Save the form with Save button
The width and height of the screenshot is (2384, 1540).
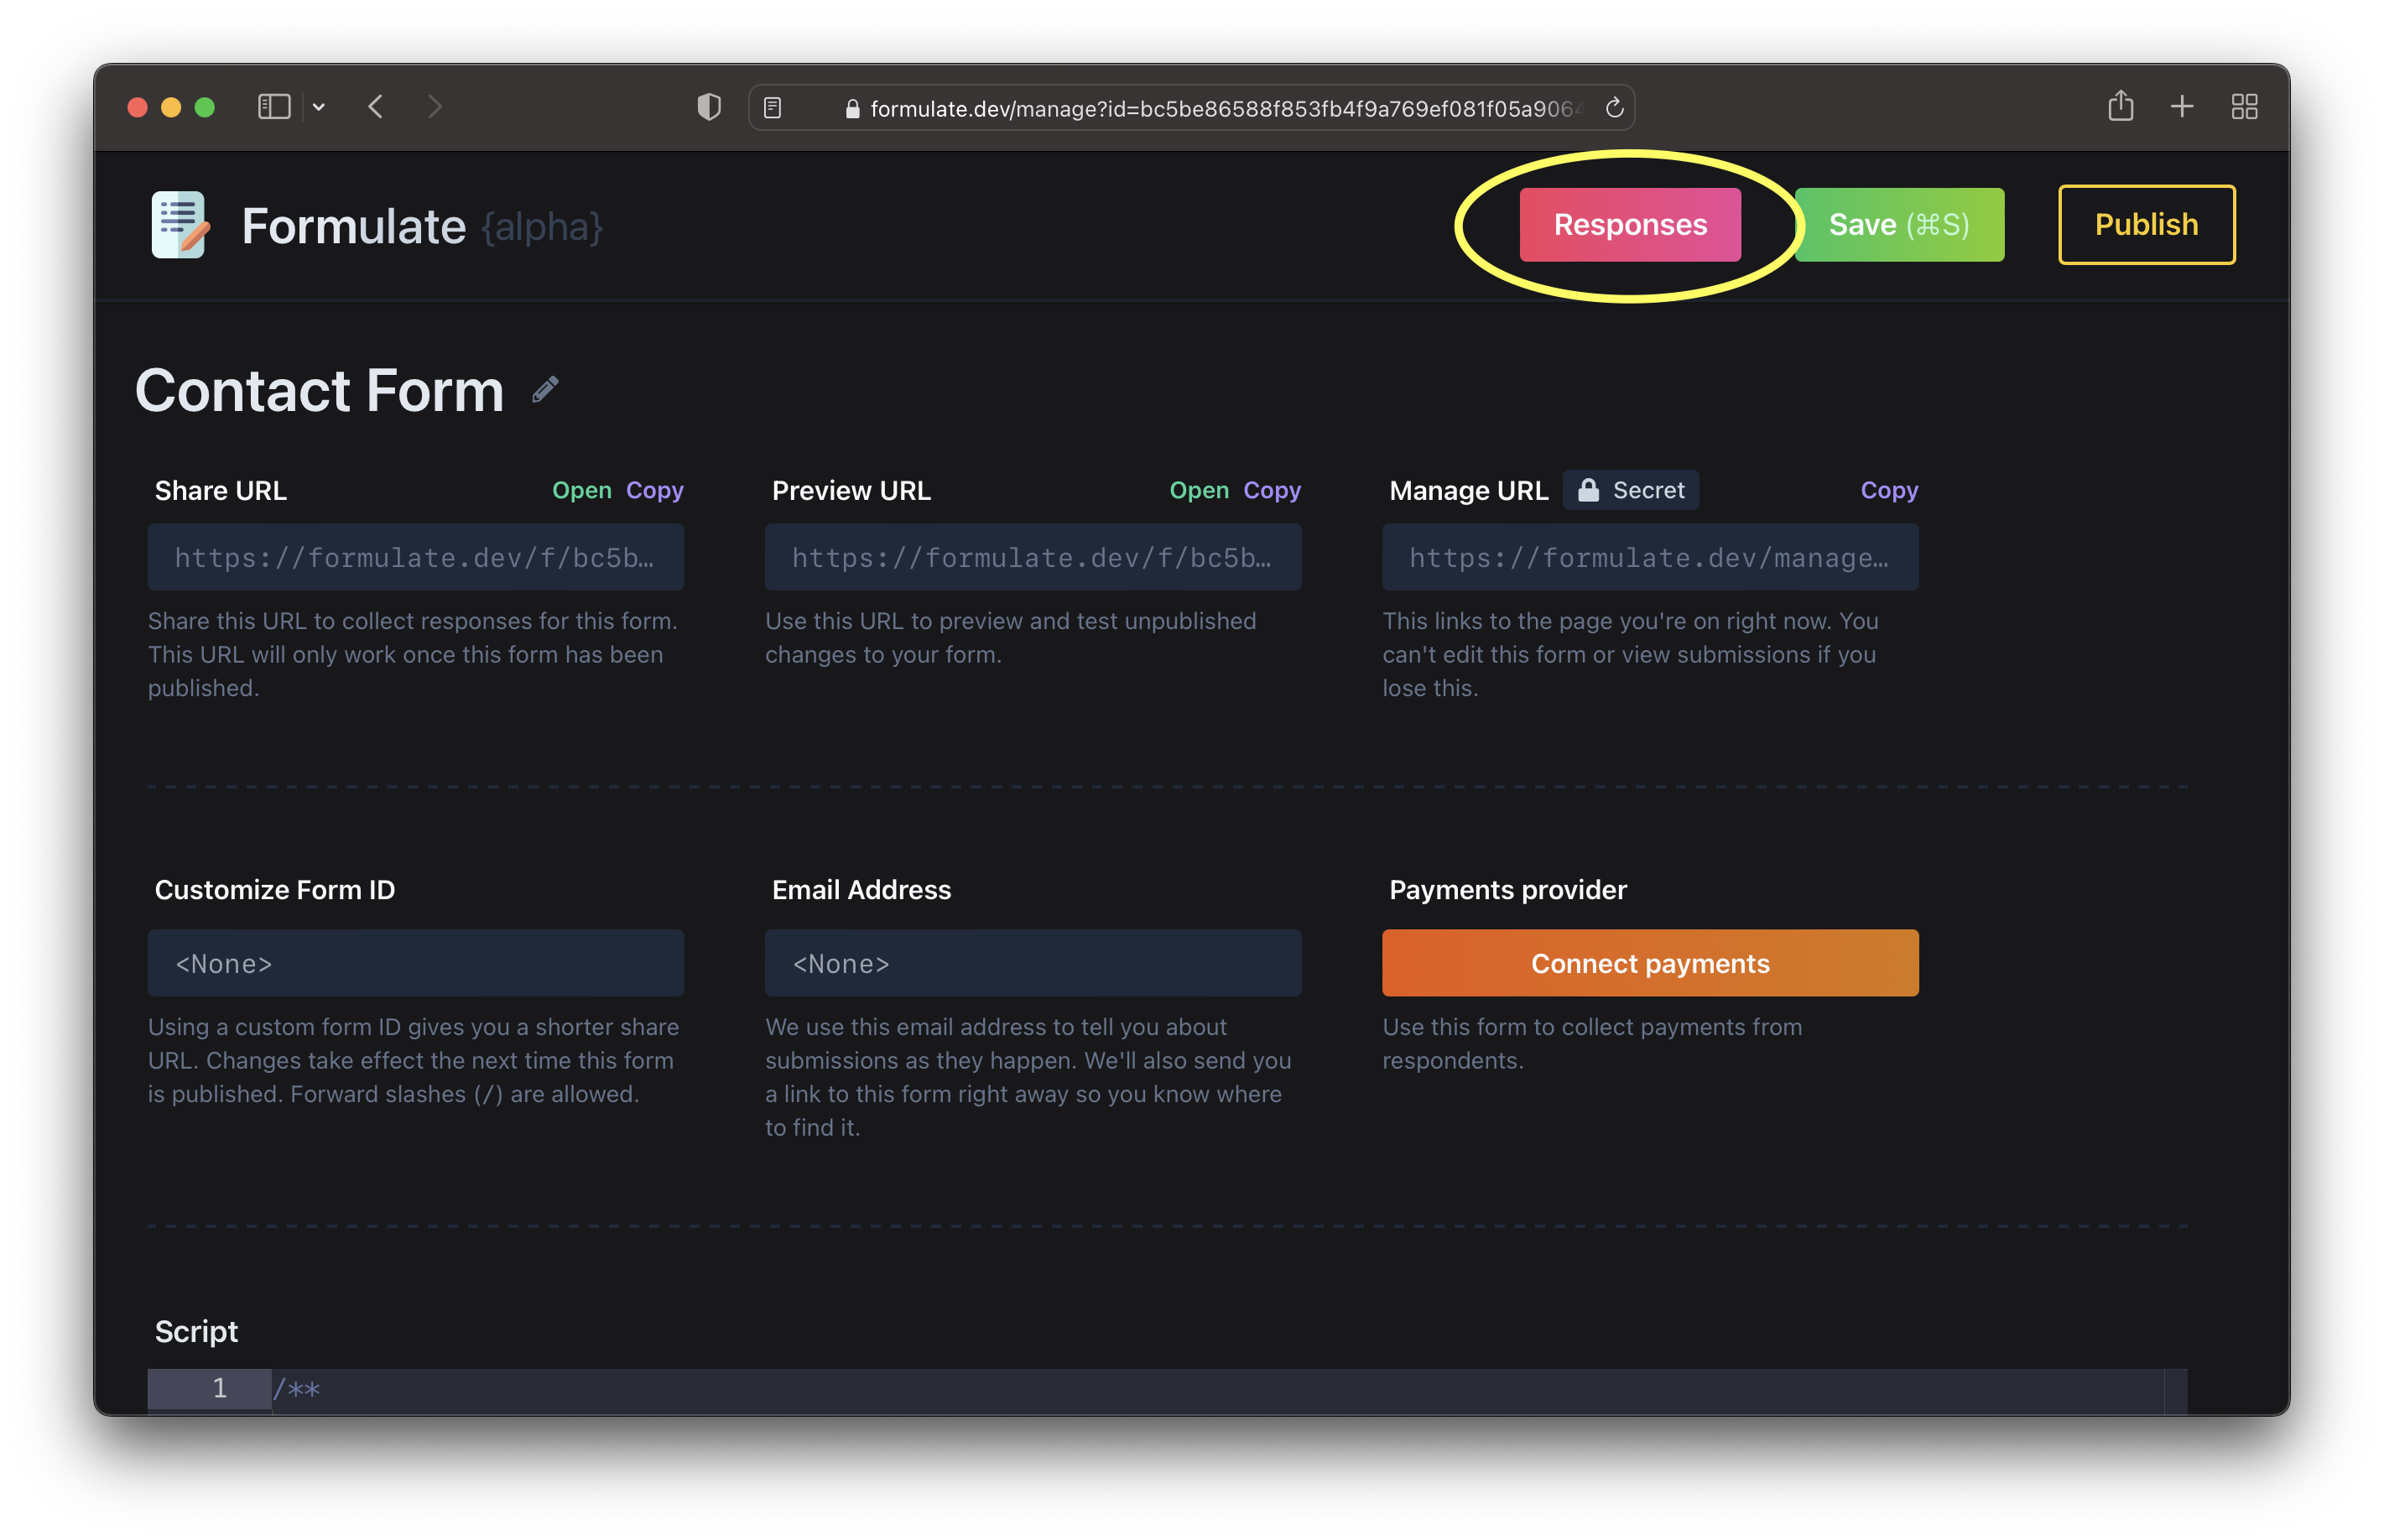[1898, 225]
